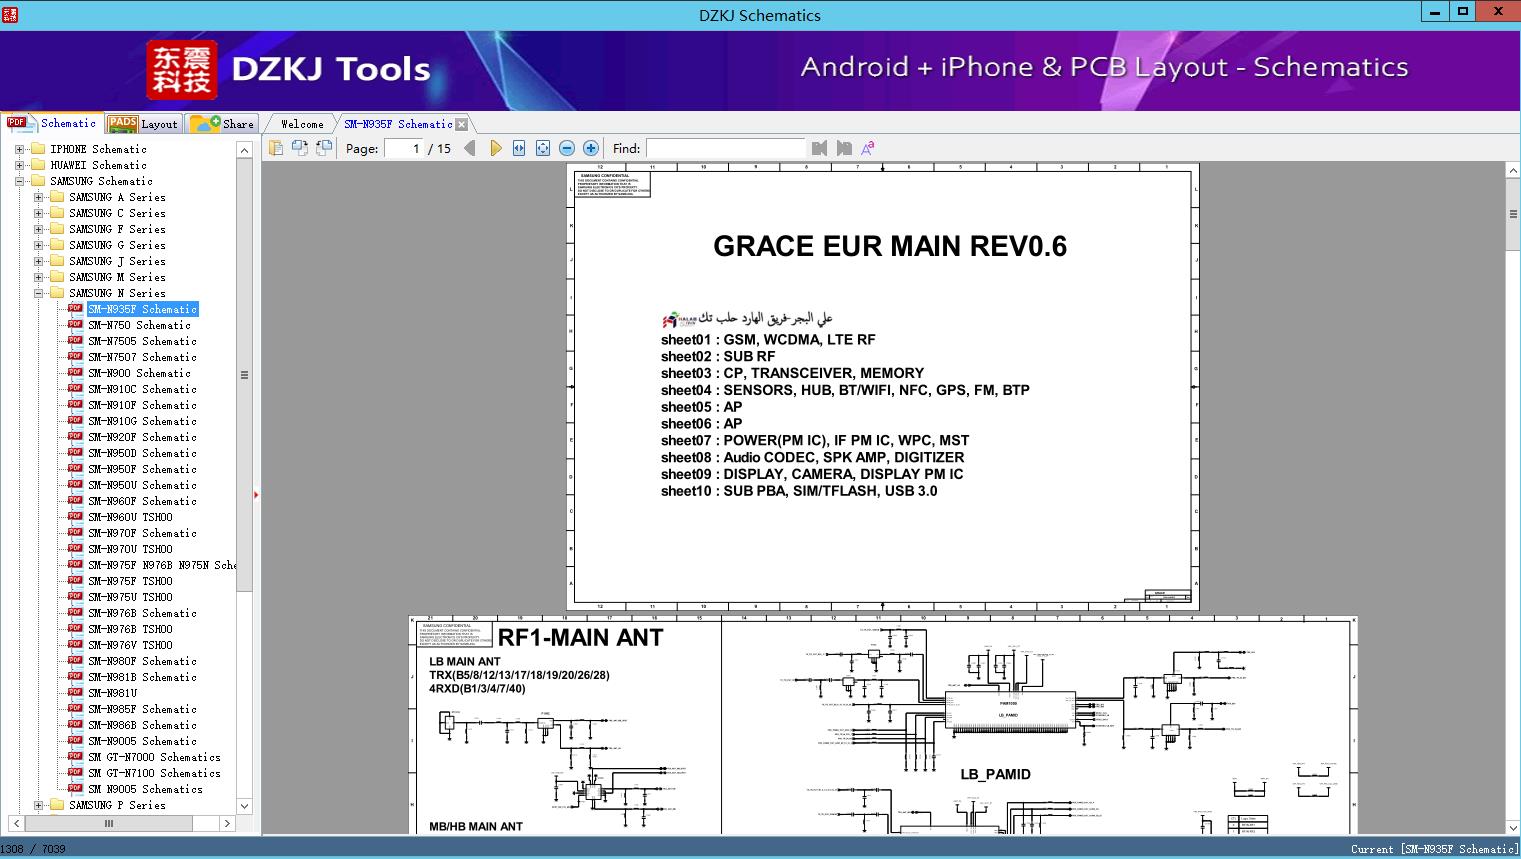
Task: Click the match case search icon
Action: coord(868,148)
